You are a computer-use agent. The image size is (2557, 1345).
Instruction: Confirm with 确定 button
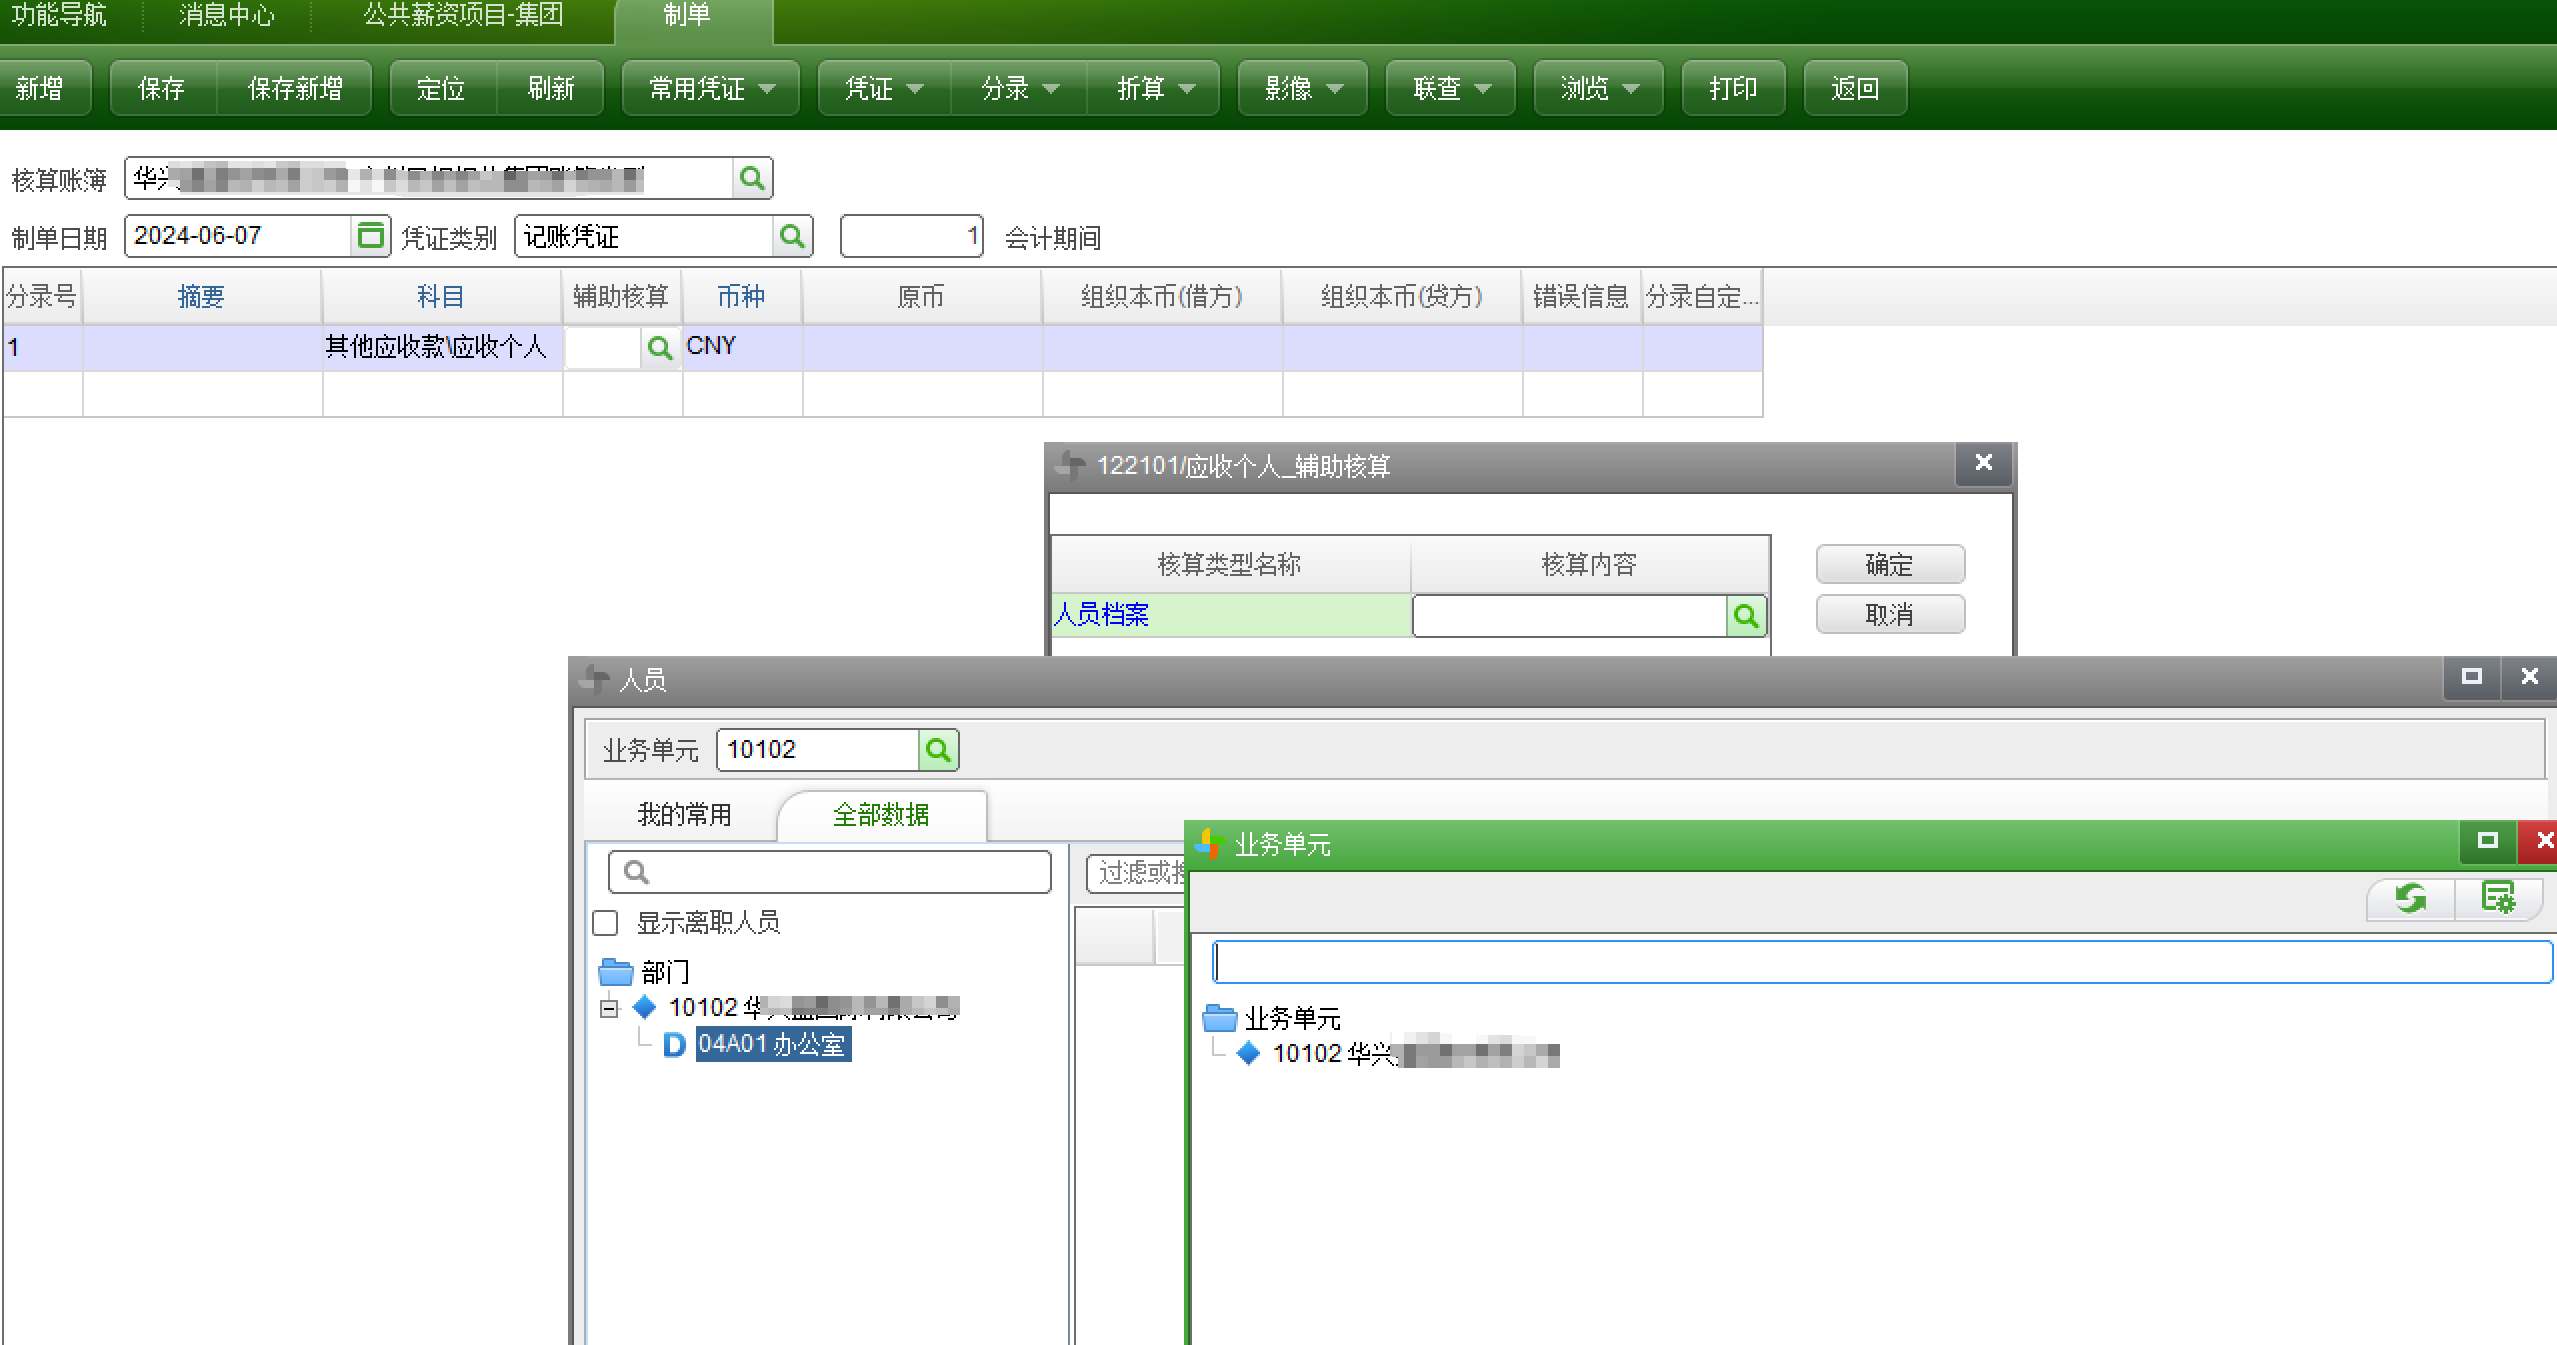click(x=1890, y=565)
